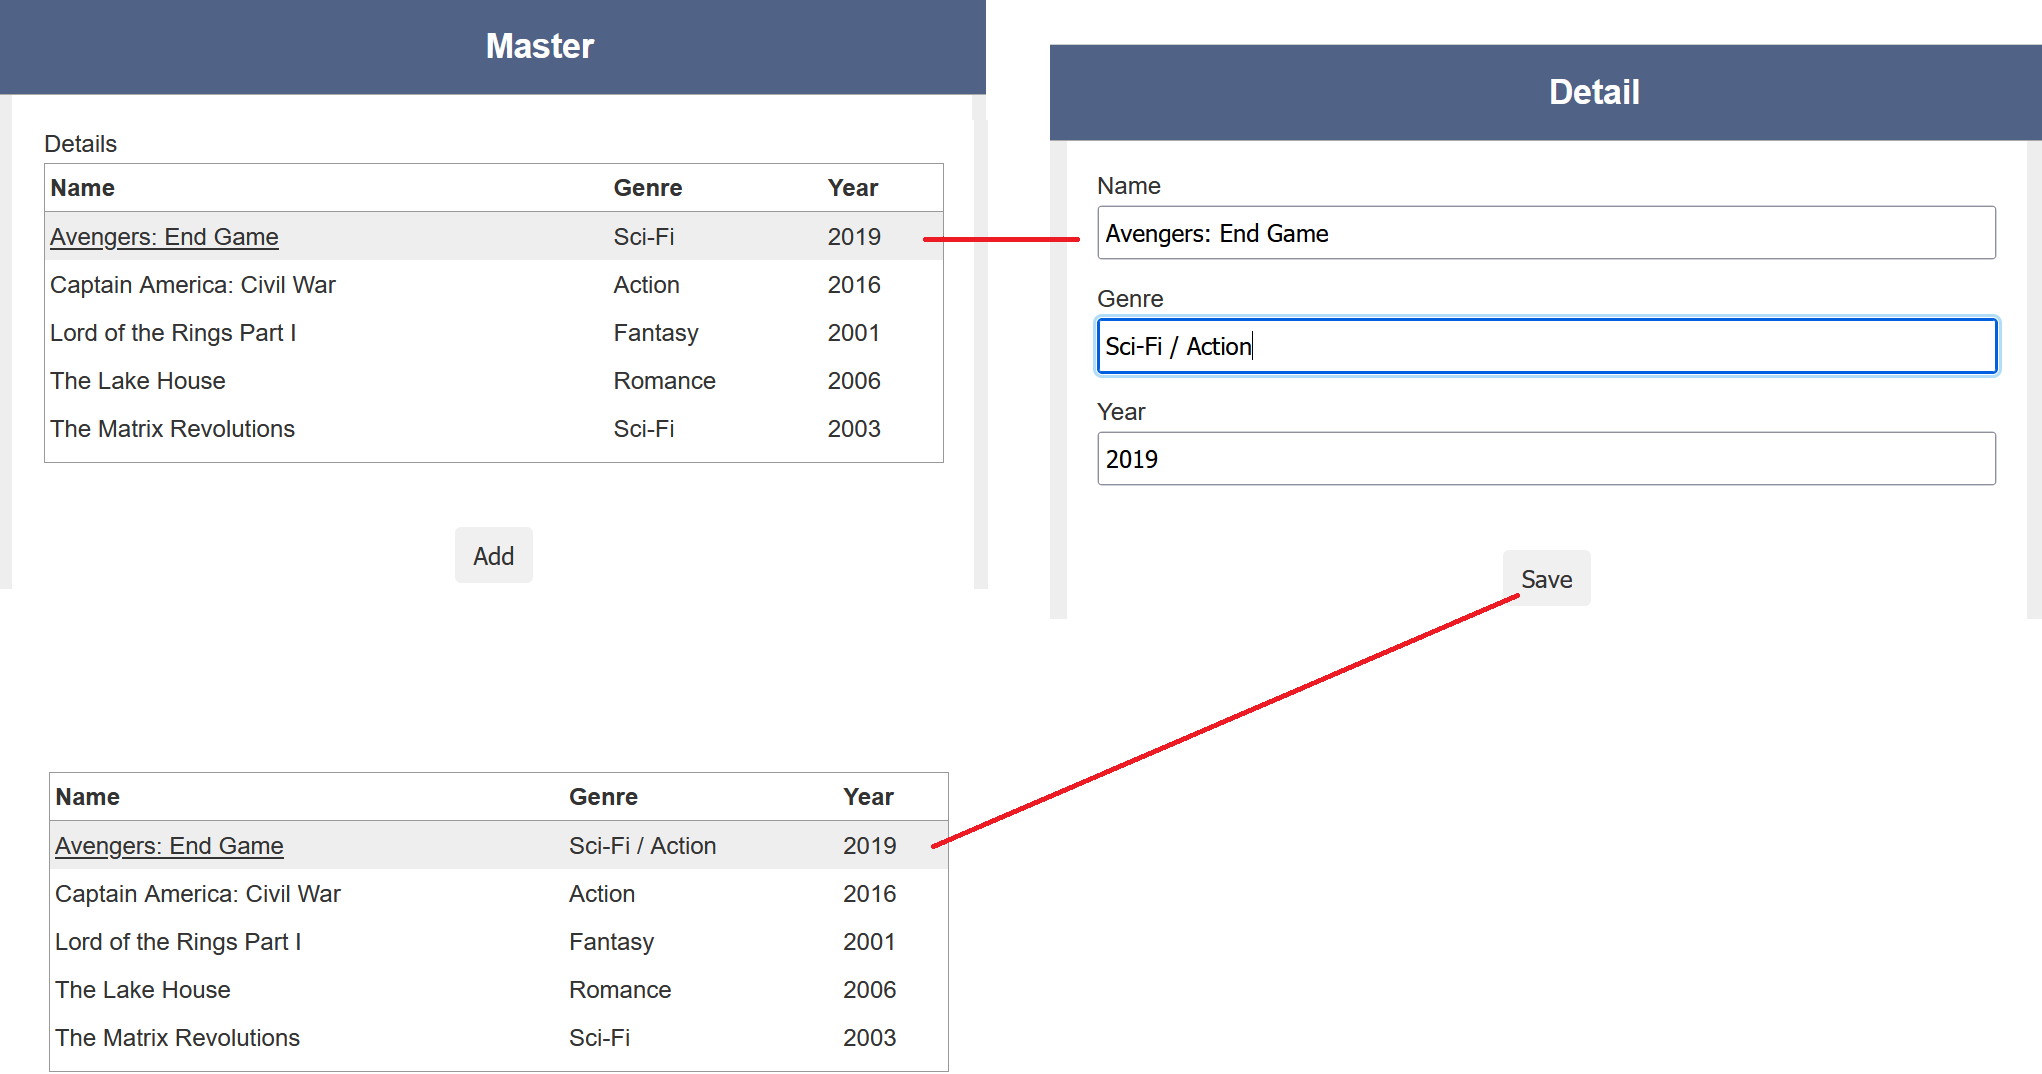Click the Save button in Detail panel
The image size is (2042, 1074).
pos(1546,579)
